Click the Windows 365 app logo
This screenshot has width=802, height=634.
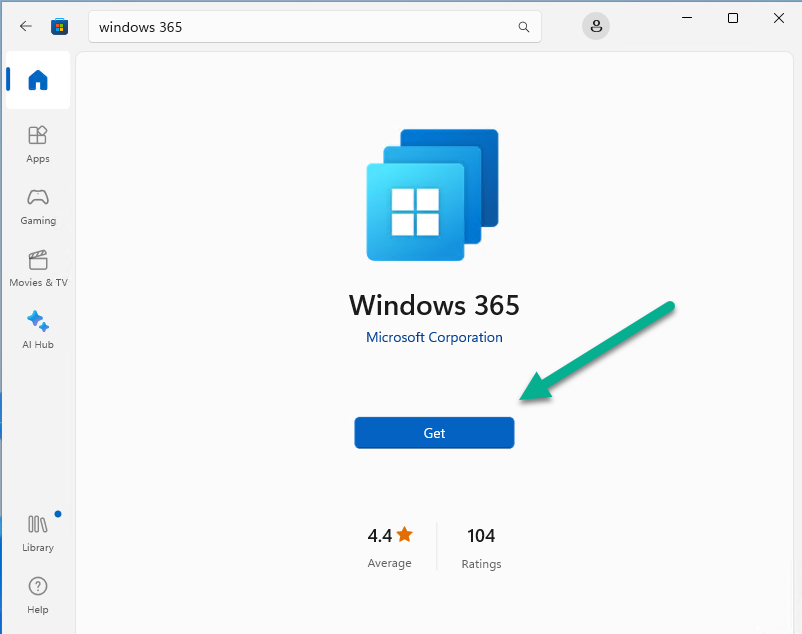tap(433, 195)
